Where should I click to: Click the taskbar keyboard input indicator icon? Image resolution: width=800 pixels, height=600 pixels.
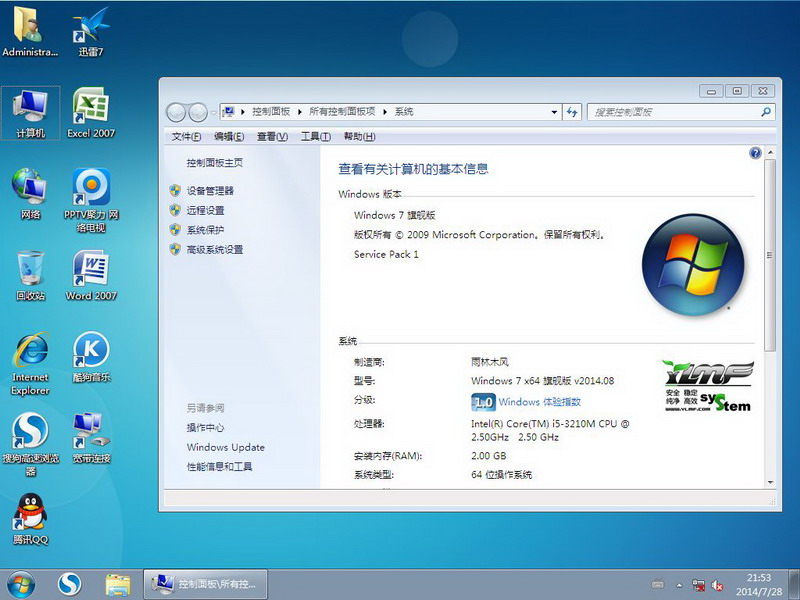(658, 585)
